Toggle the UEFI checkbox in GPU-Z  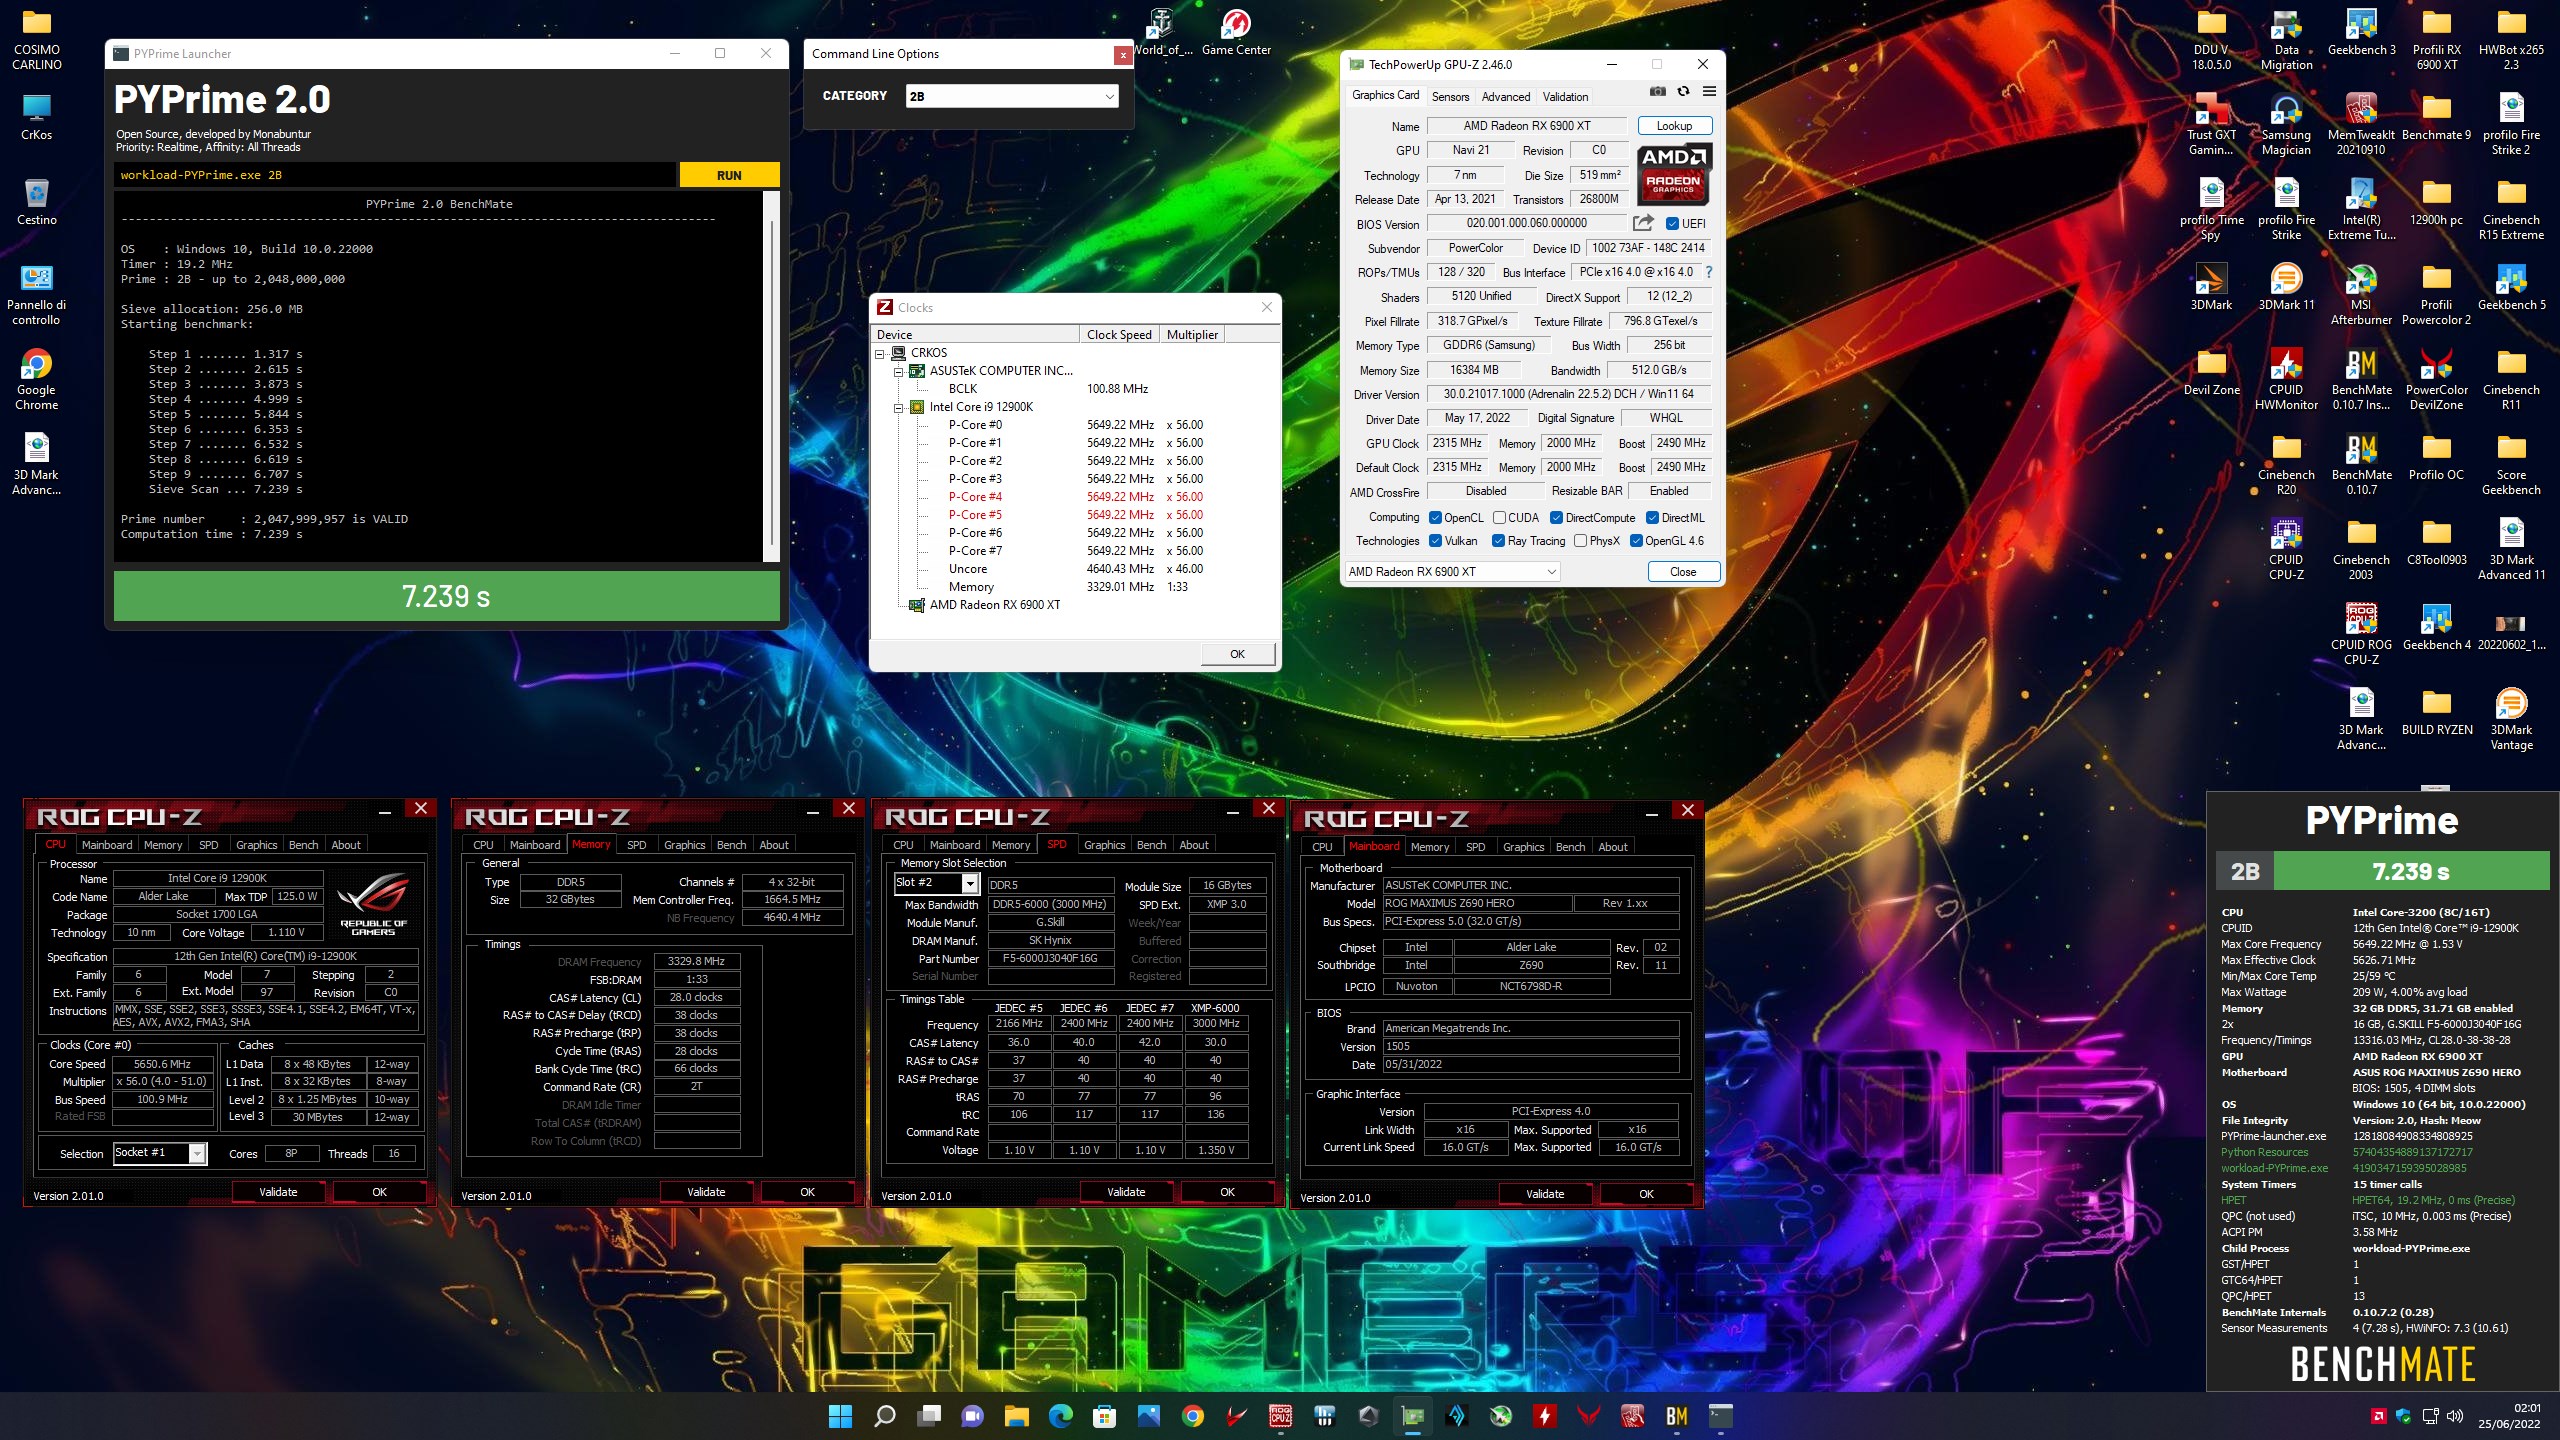click(x=1673, y=223)
